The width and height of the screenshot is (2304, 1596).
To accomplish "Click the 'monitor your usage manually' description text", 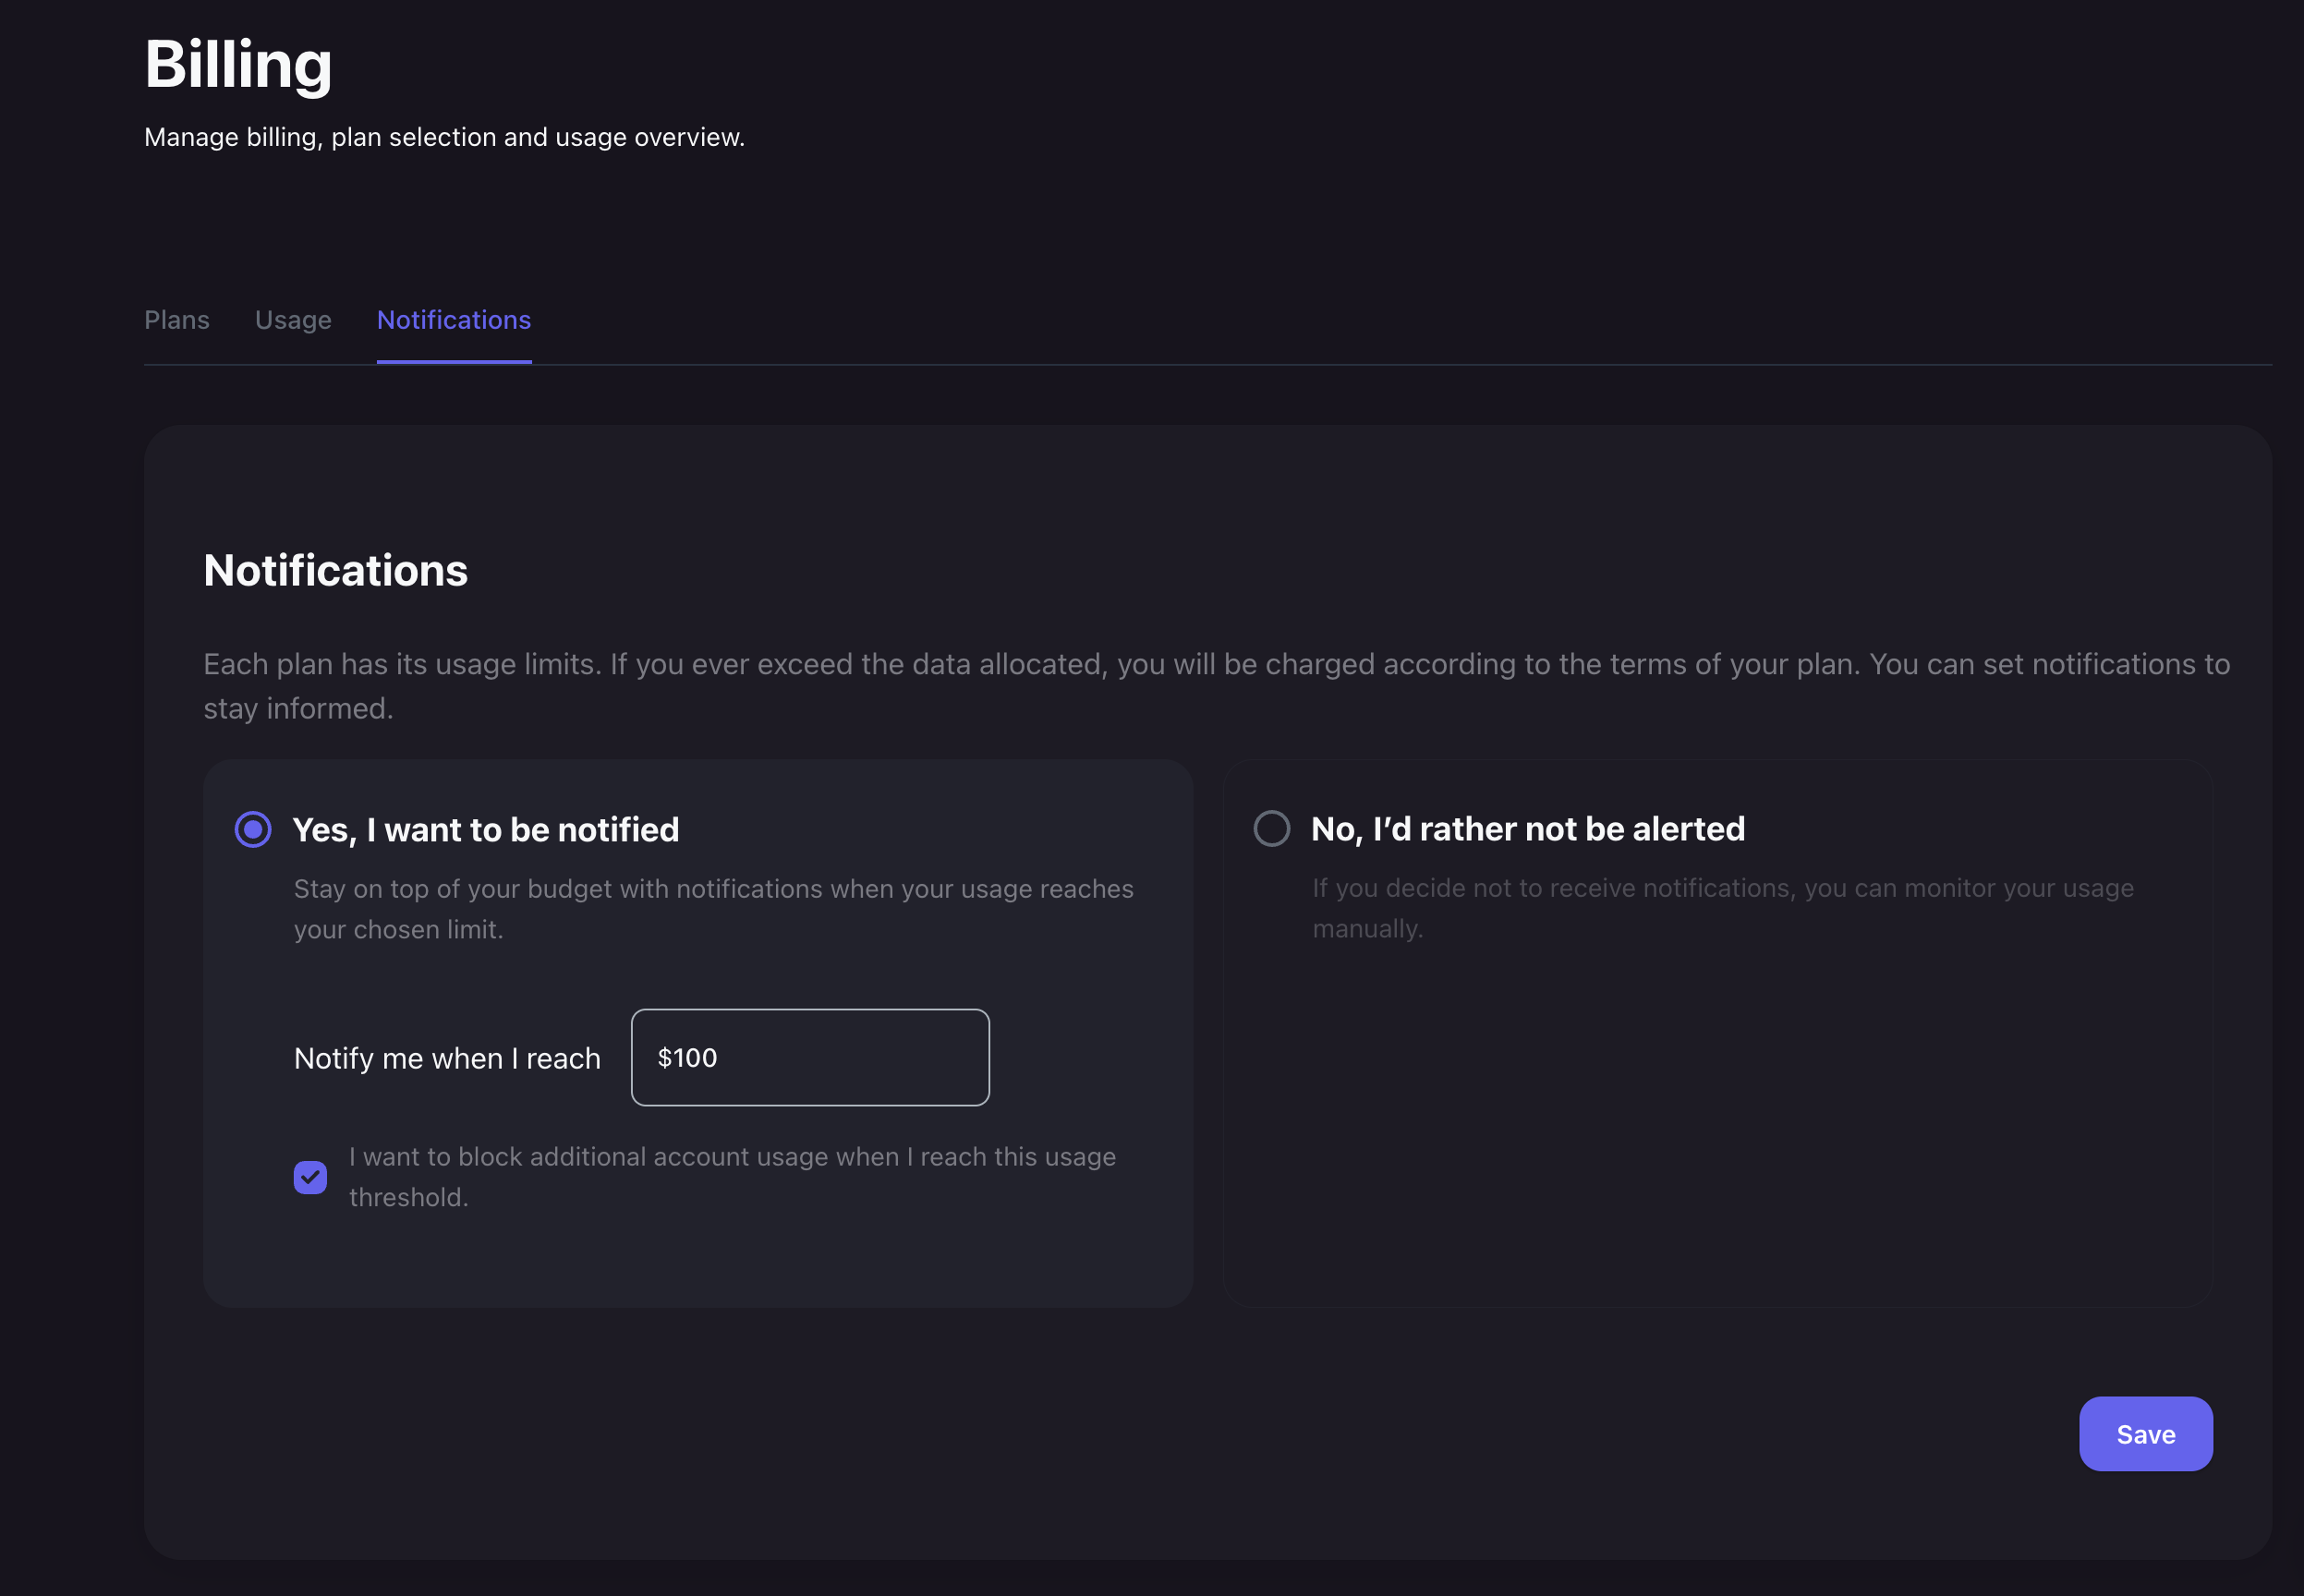I will pyautogui.click(x=1722, y=888).
